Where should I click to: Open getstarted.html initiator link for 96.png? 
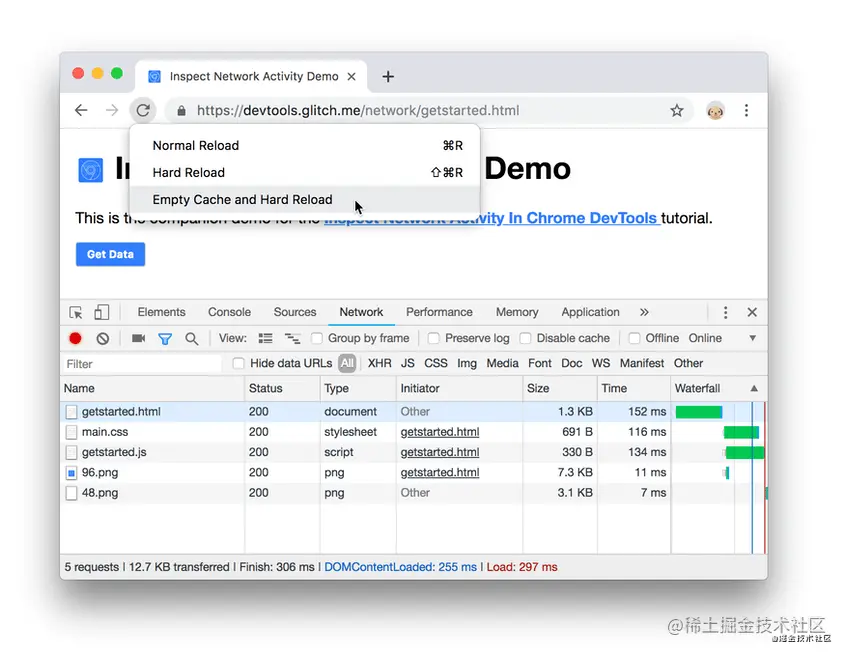pos(440,473)
